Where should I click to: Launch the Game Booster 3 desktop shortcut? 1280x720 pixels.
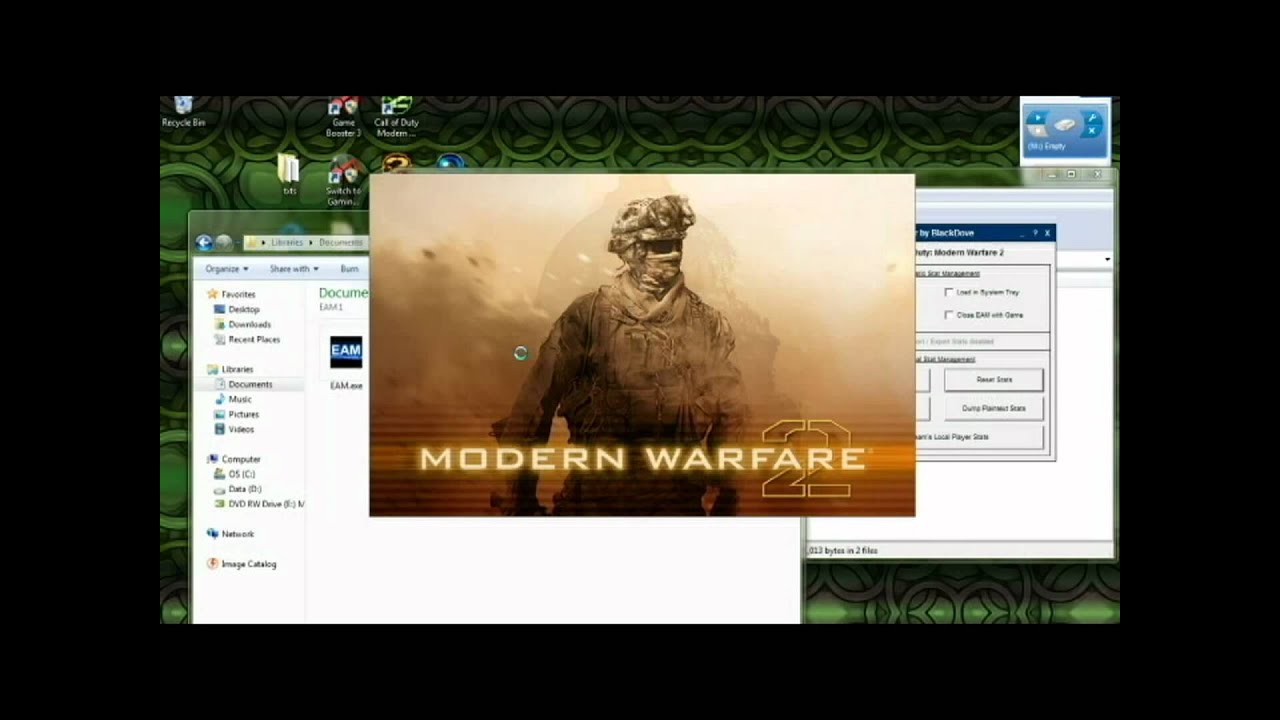(x=343, y=117)
